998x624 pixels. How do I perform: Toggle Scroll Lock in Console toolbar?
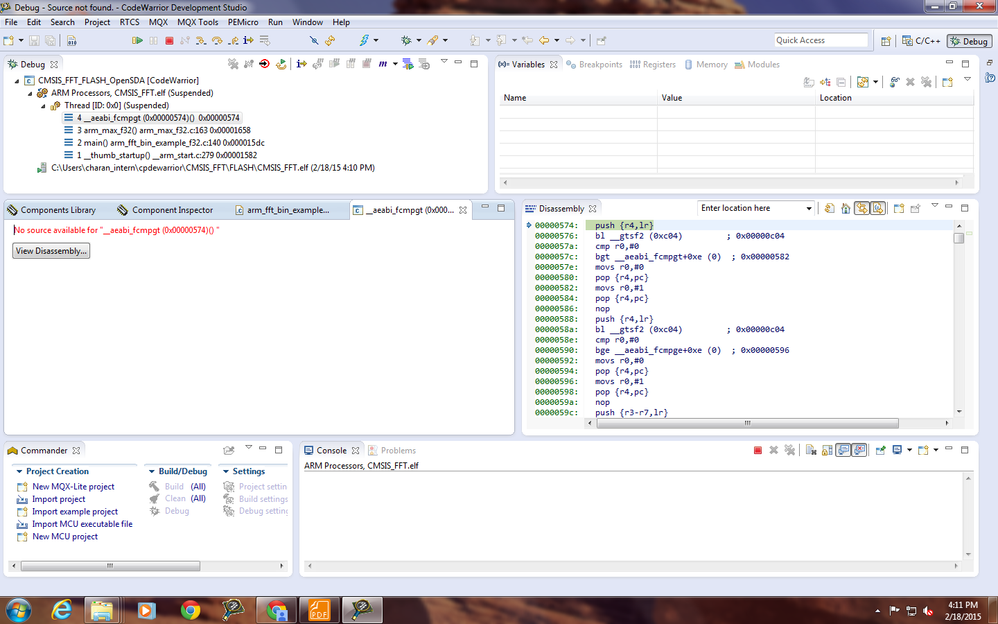827,450
